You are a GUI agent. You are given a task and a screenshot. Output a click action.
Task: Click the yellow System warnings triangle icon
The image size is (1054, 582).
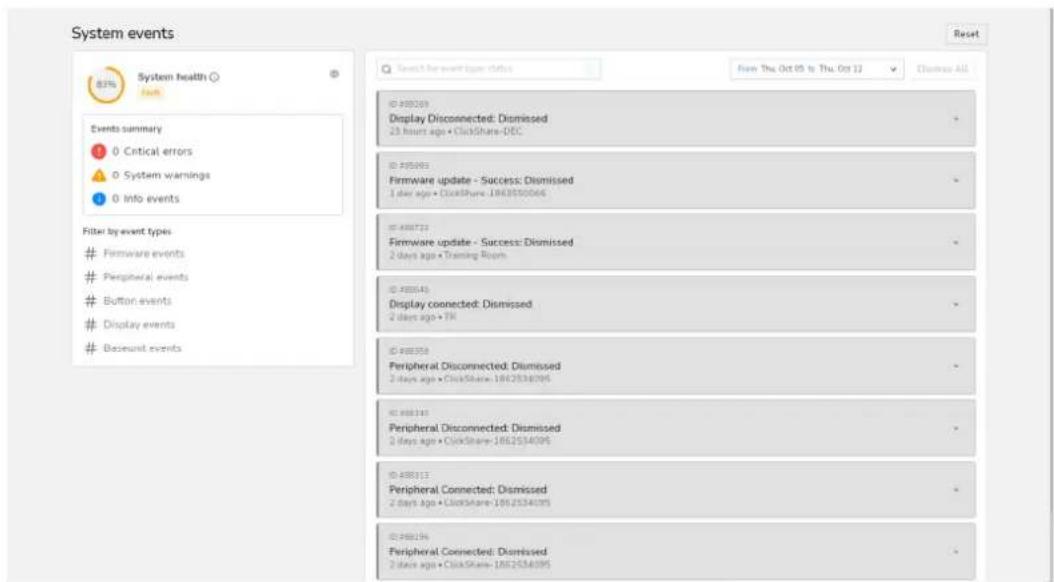(99, 175)
